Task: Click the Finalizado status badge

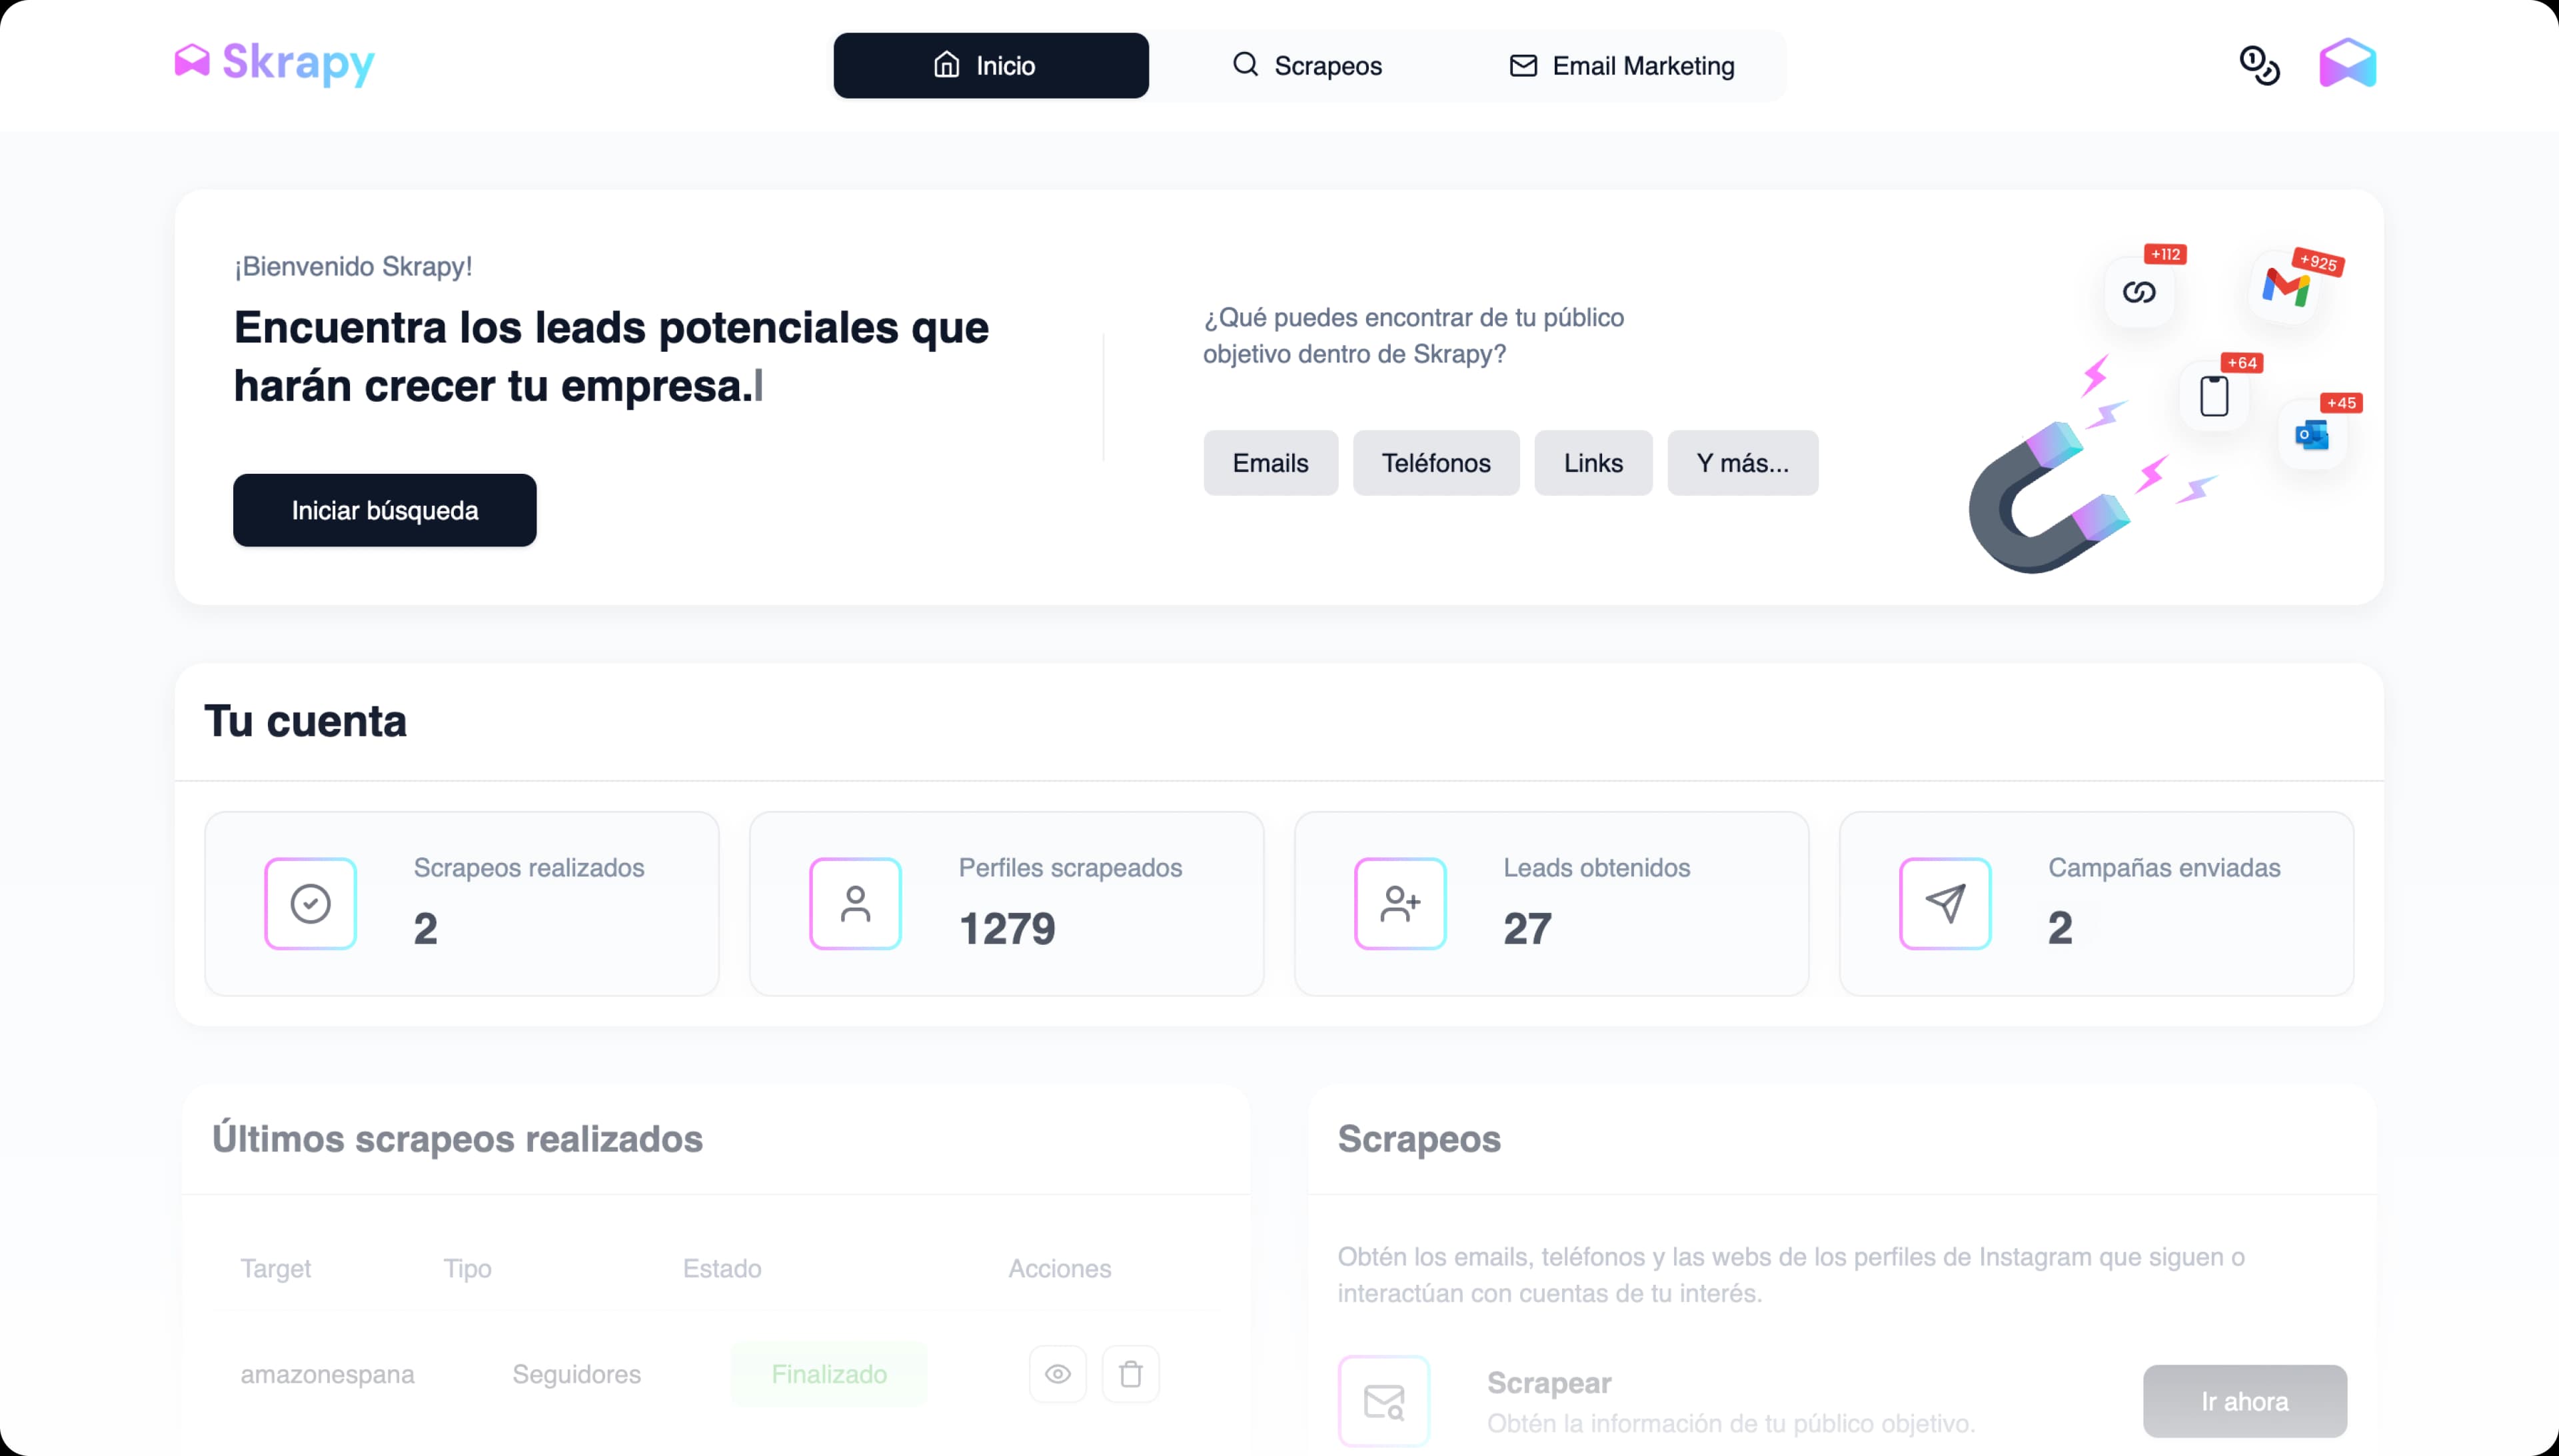Action: [829, 1374]
